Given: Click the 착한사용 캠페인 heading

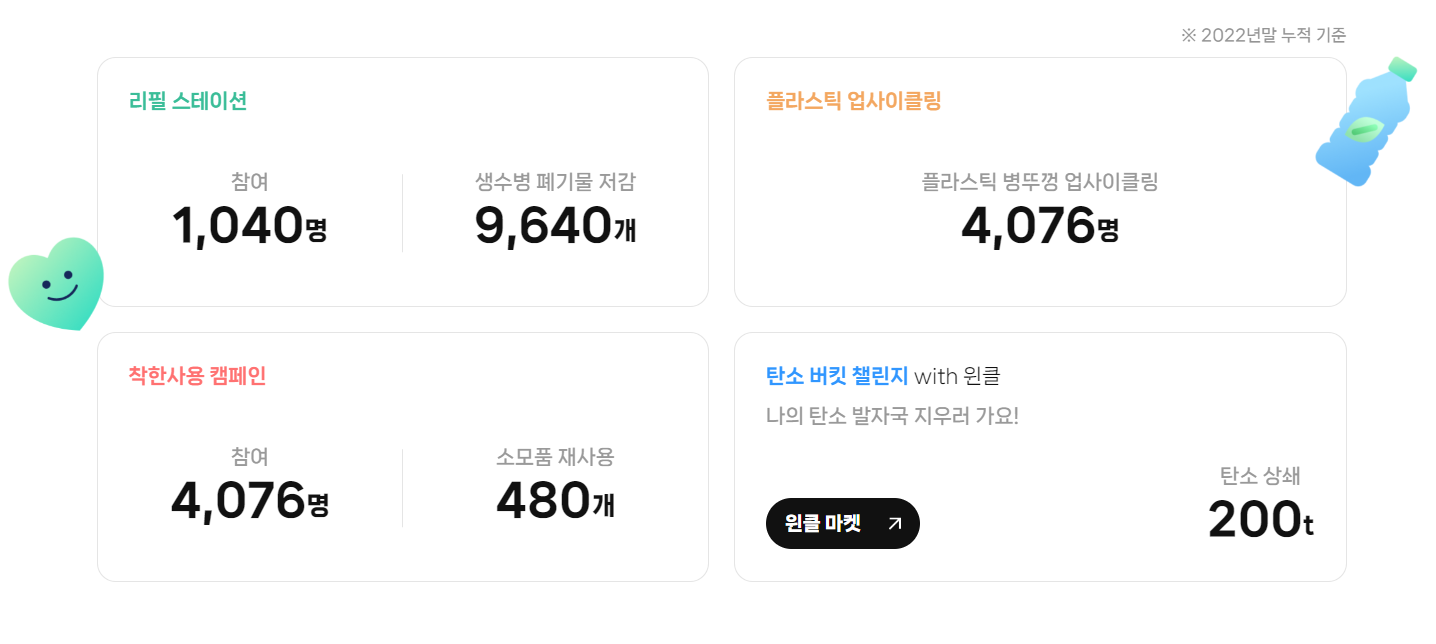Looking at the screenshot, I should coord(197,376).
